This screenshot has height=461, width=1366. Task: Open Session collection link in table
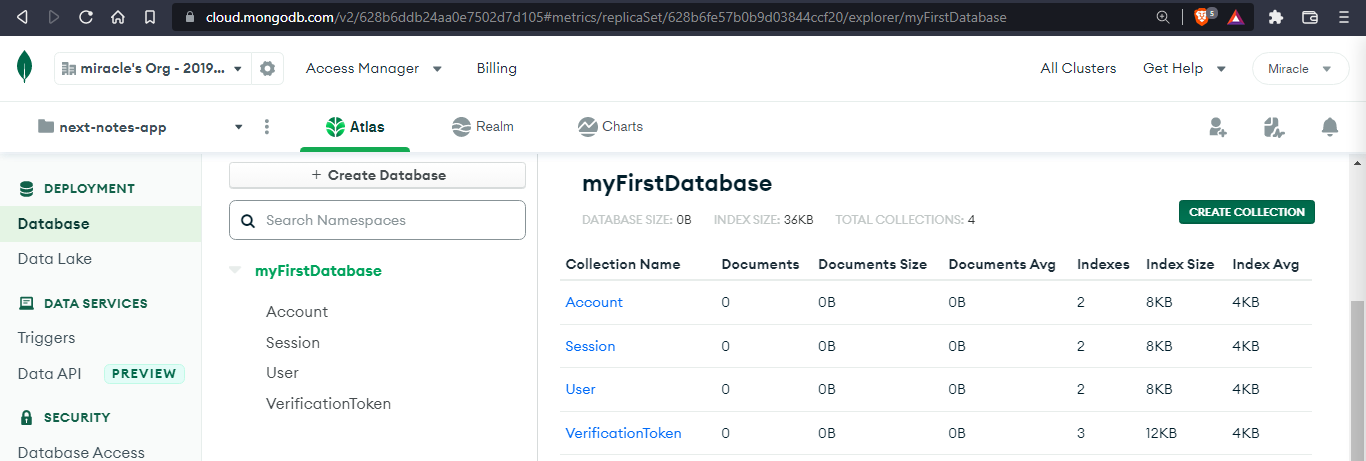(x=590, y=346)
